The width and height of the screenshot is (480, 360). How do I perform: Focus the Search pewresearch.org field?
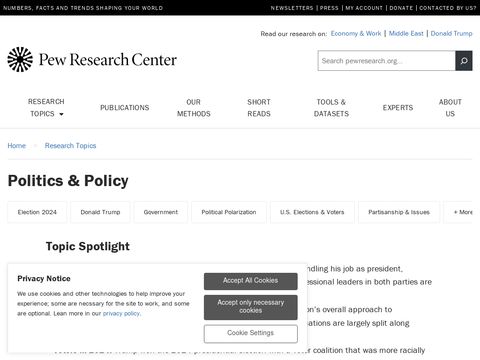387,61
